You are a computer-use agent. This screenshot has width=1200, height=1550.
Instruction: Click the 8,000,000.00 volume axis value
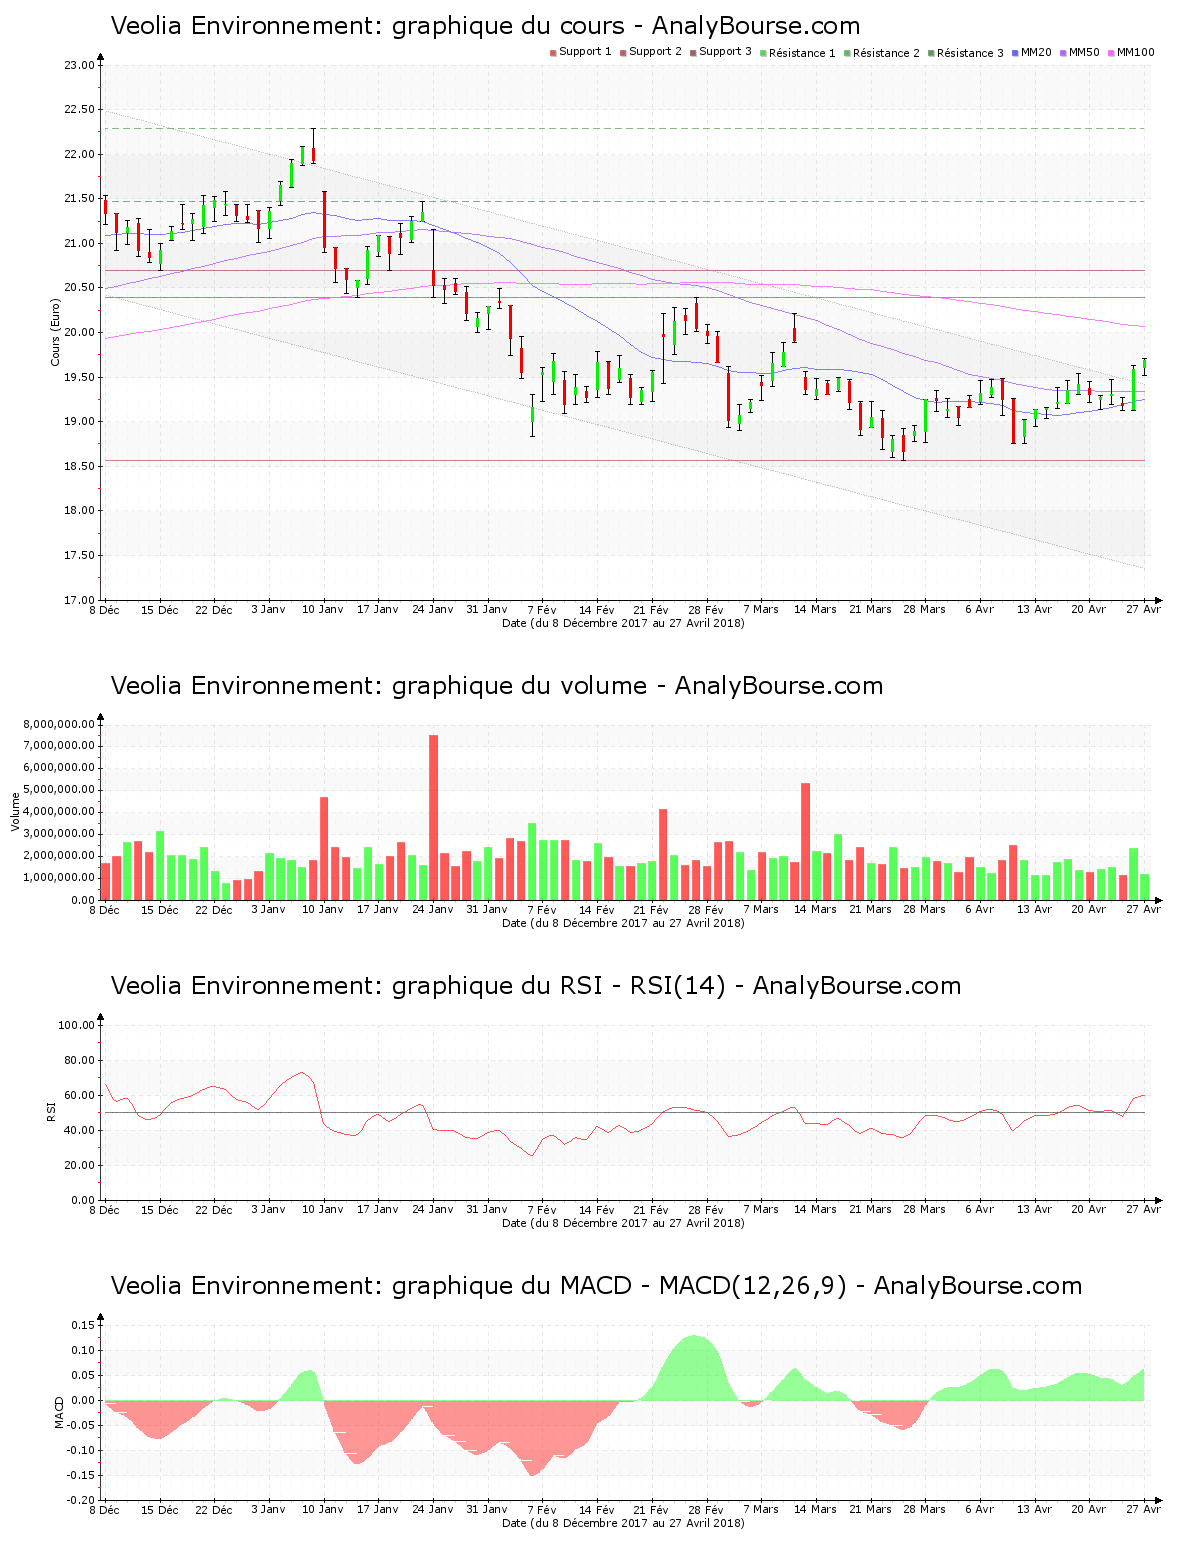[x=59, y=724]
